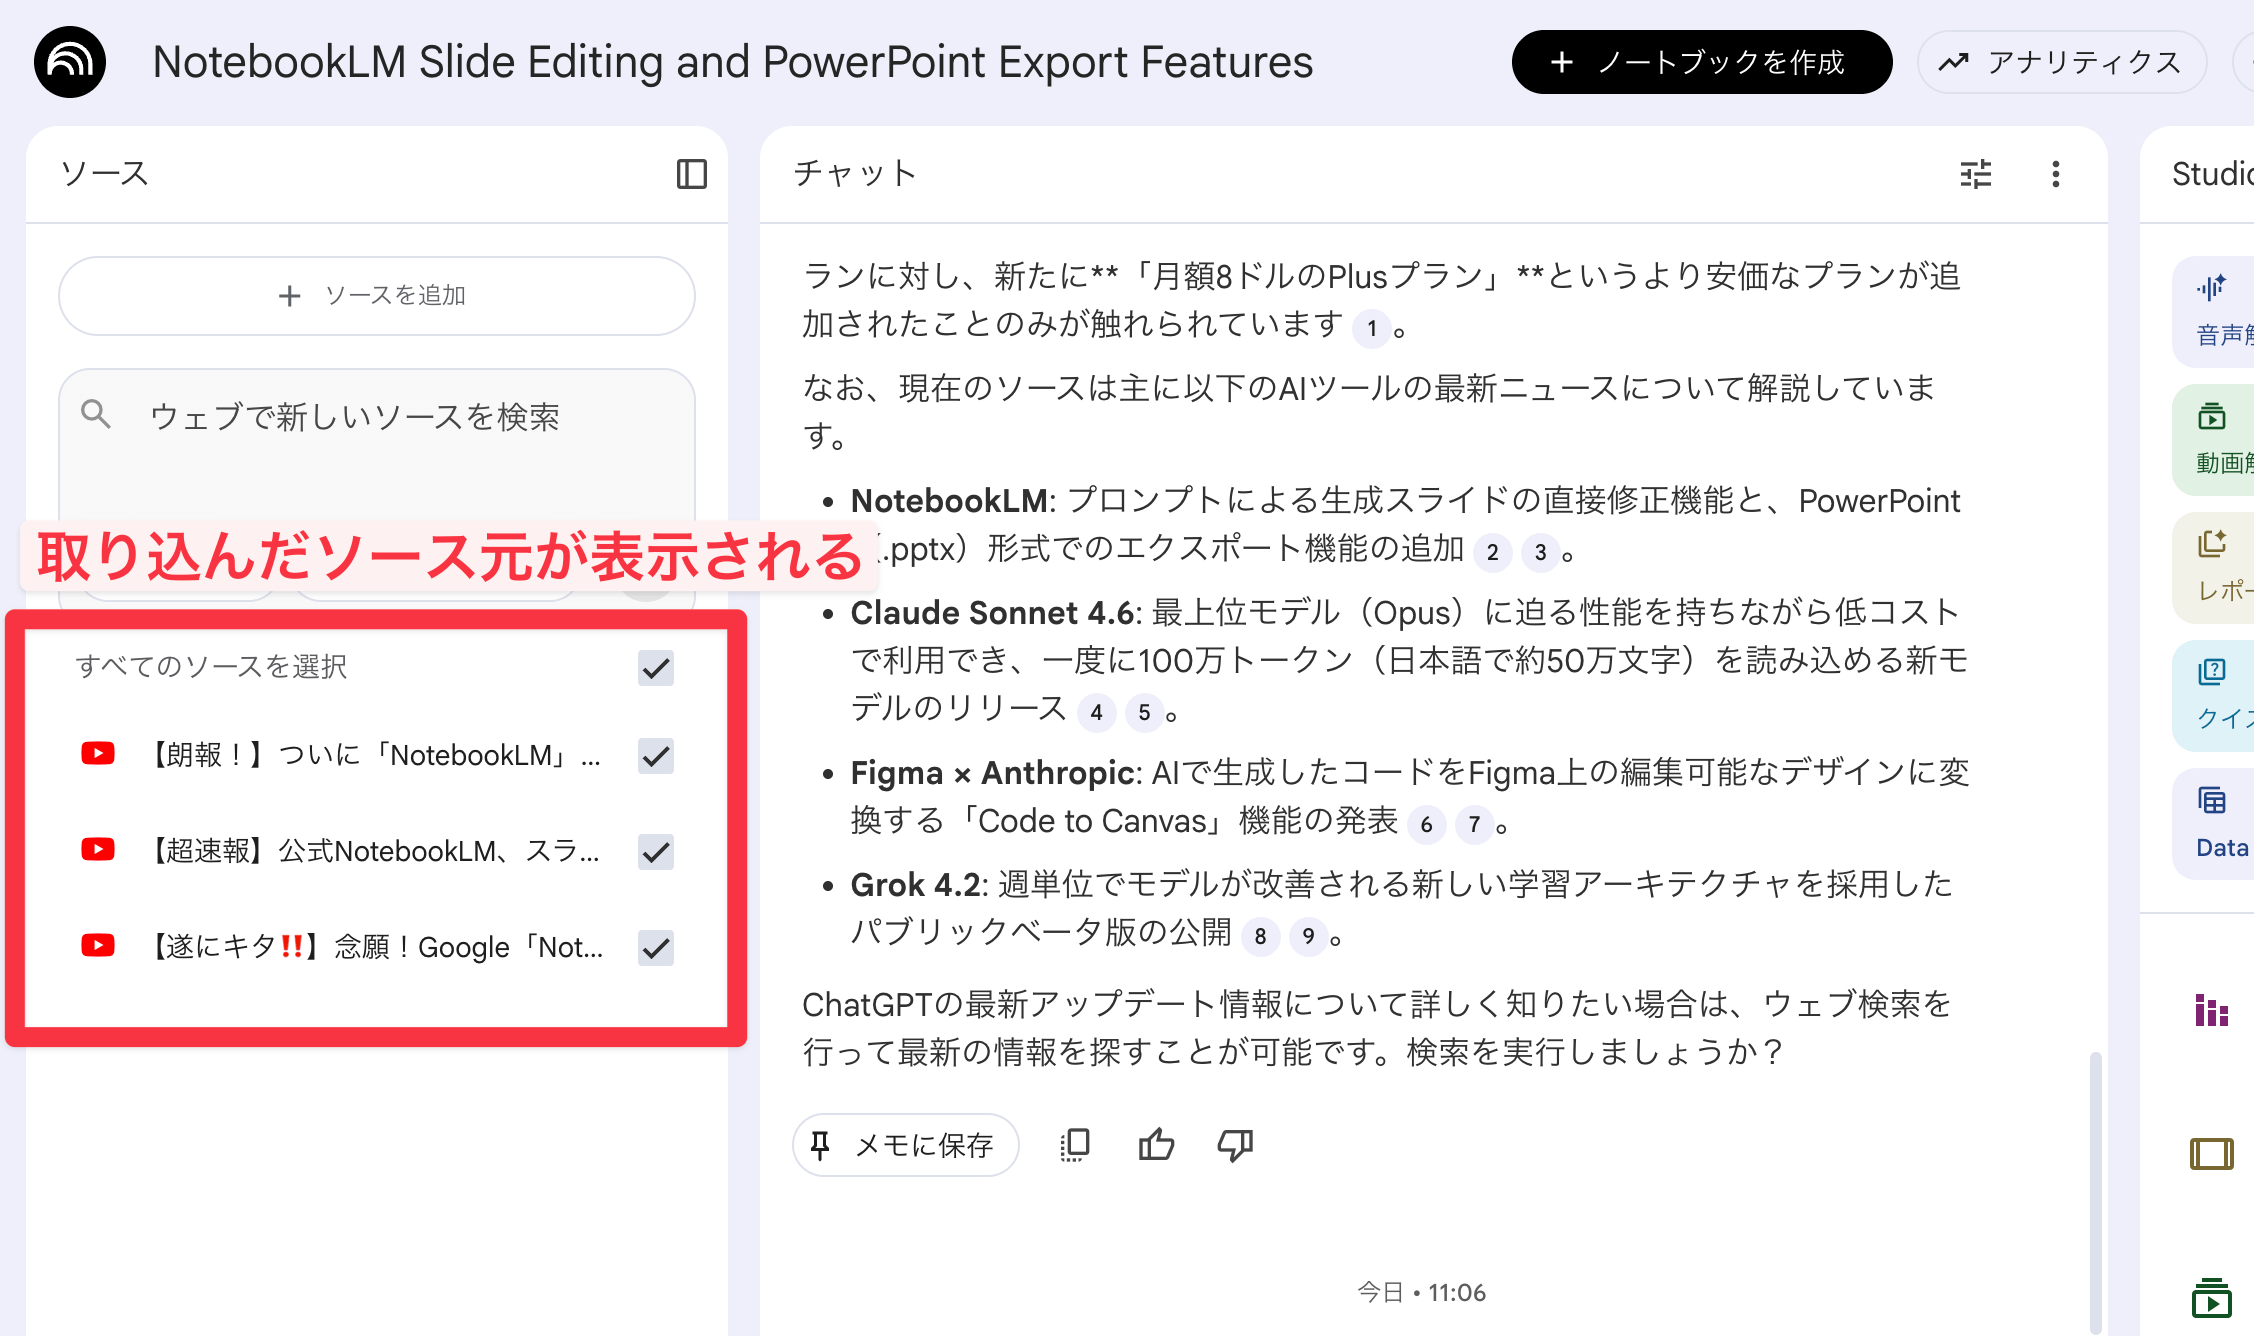The image size is (2254, 1336).
Task: Open citation number 4 in chat
Action: (x=1097, y=713)
